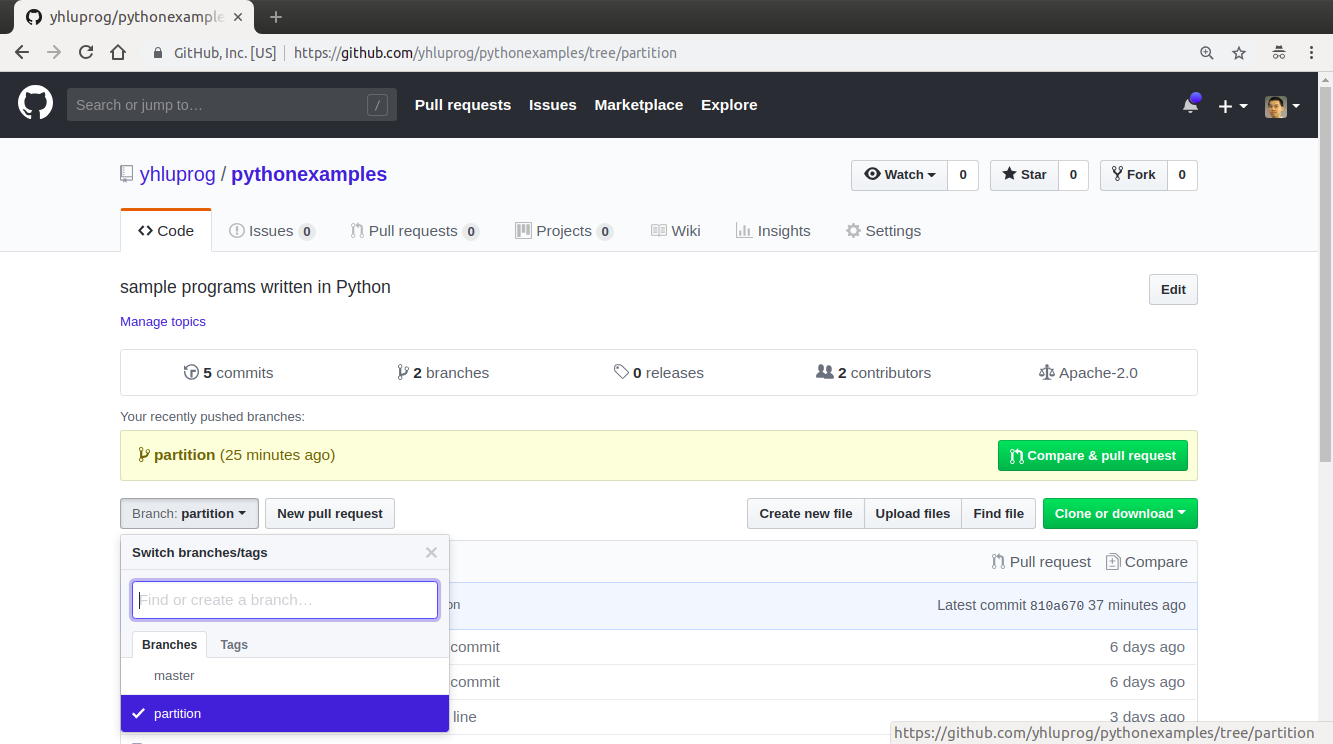
Task: Open Issues in top navigation
Action: [553, 105]
